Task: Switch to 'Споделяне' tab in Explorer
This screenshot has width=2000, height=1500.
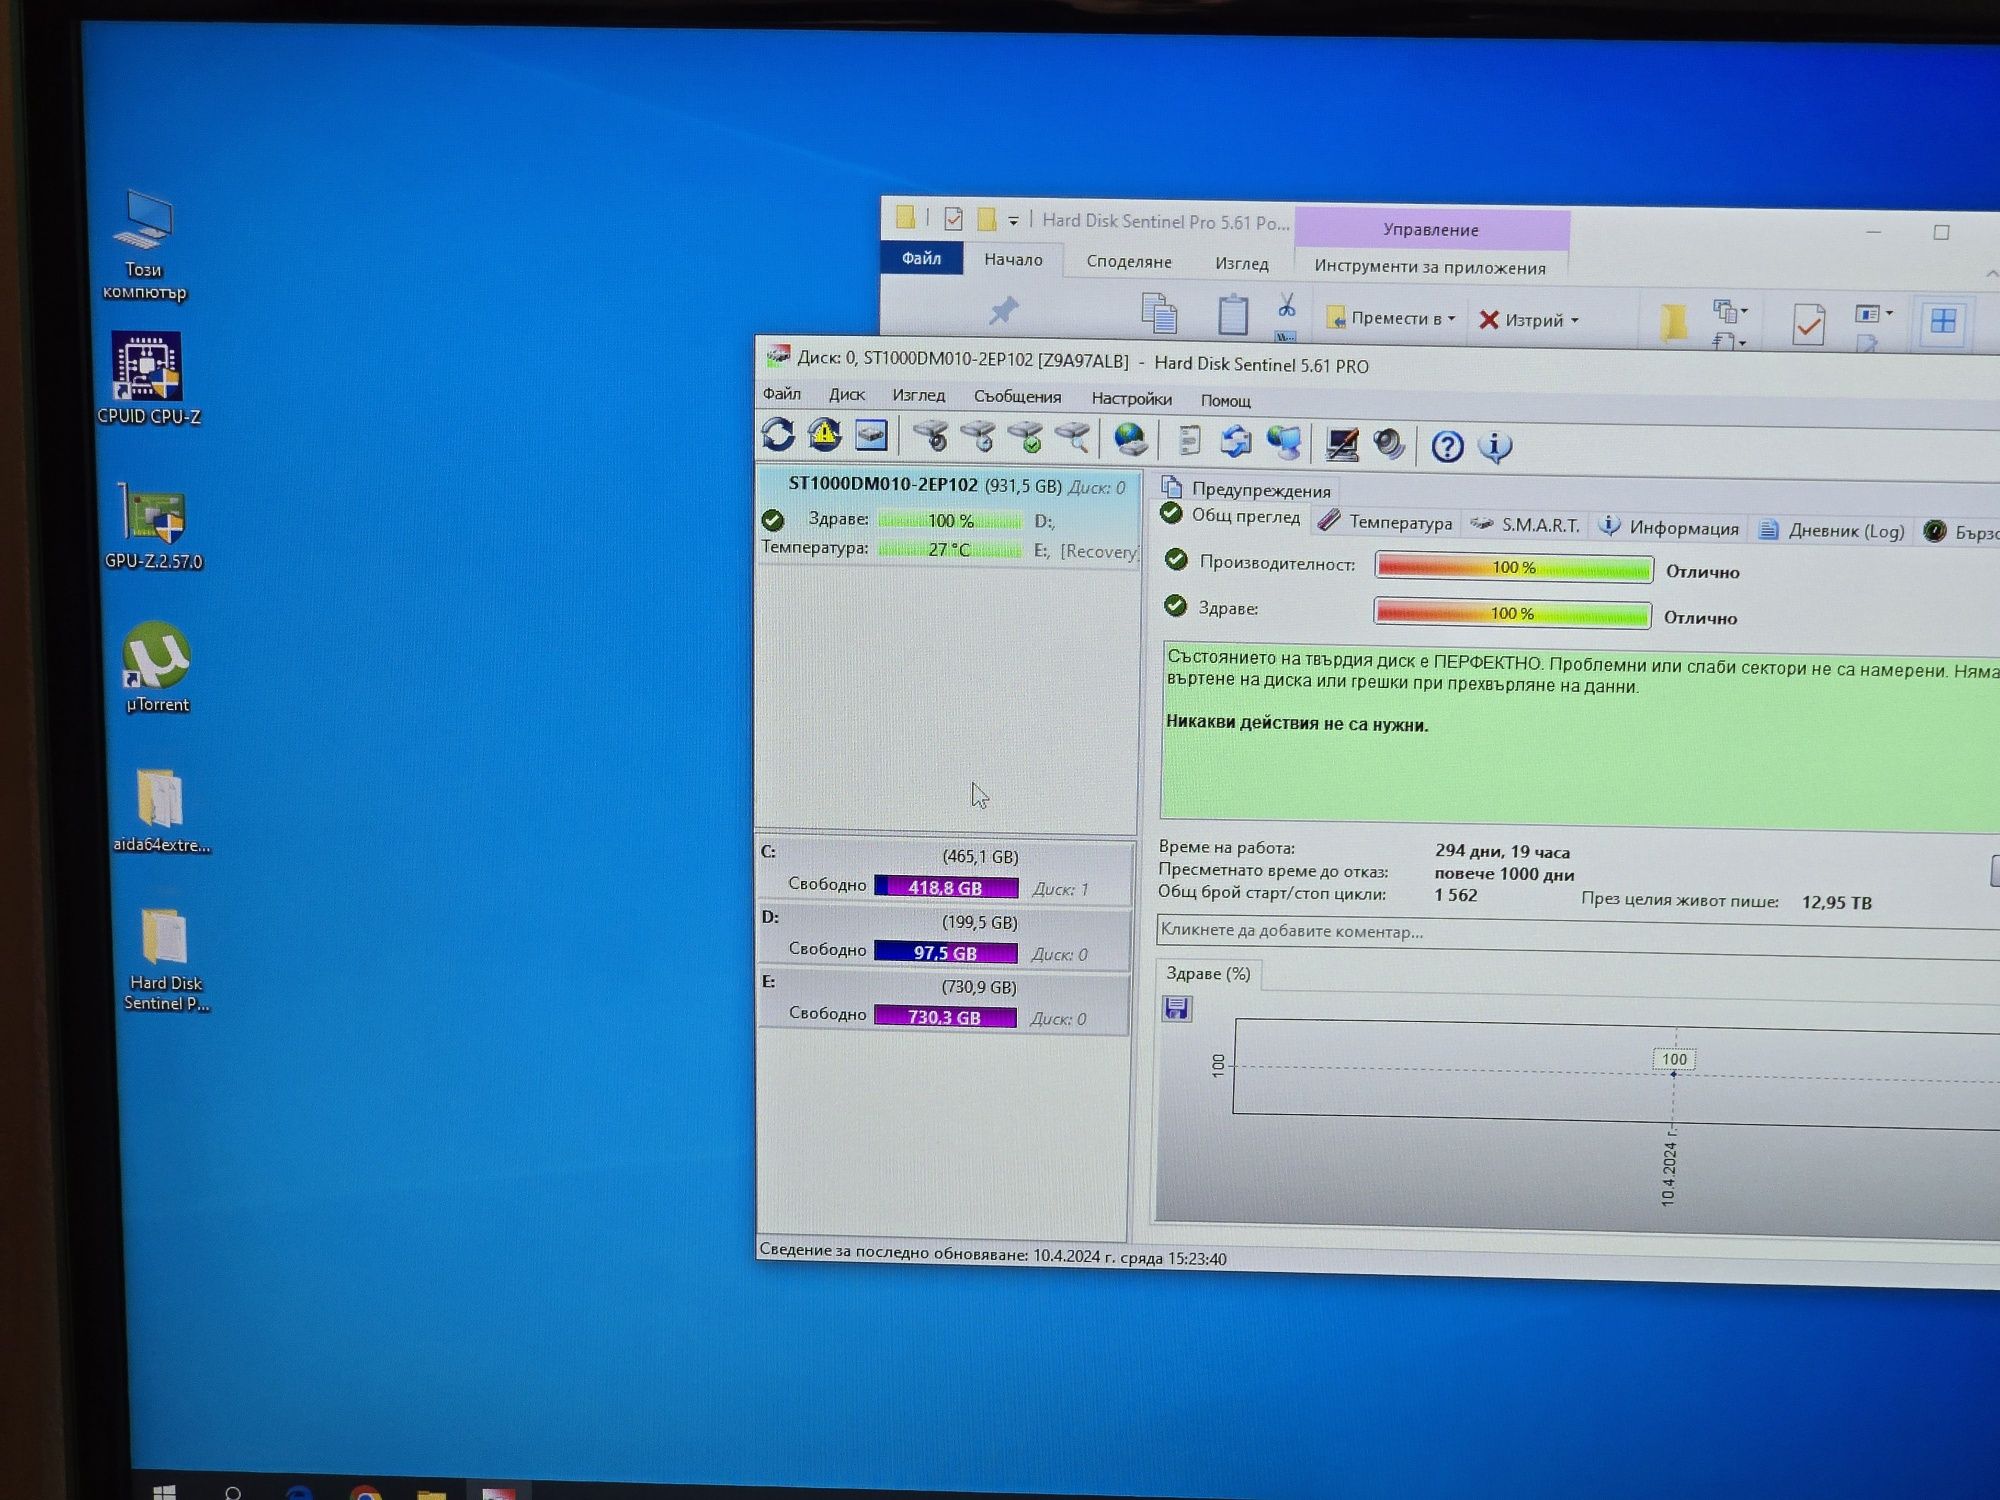Action: 1129,261
